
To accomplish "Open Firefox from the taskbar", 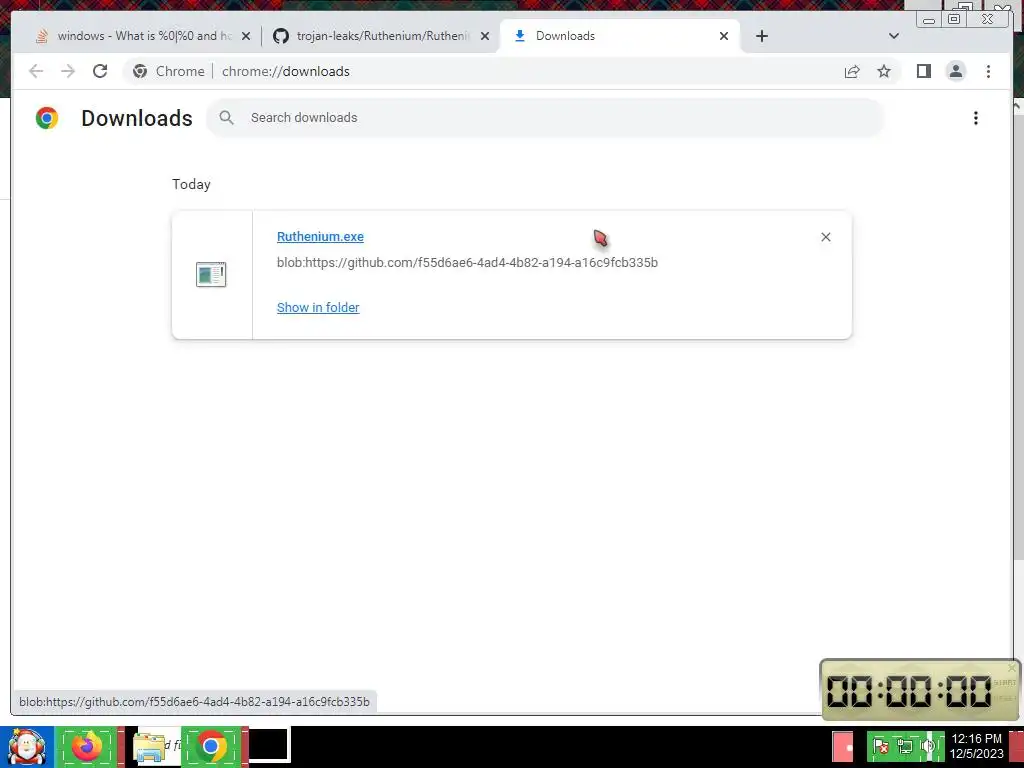I will pos(88,746).
